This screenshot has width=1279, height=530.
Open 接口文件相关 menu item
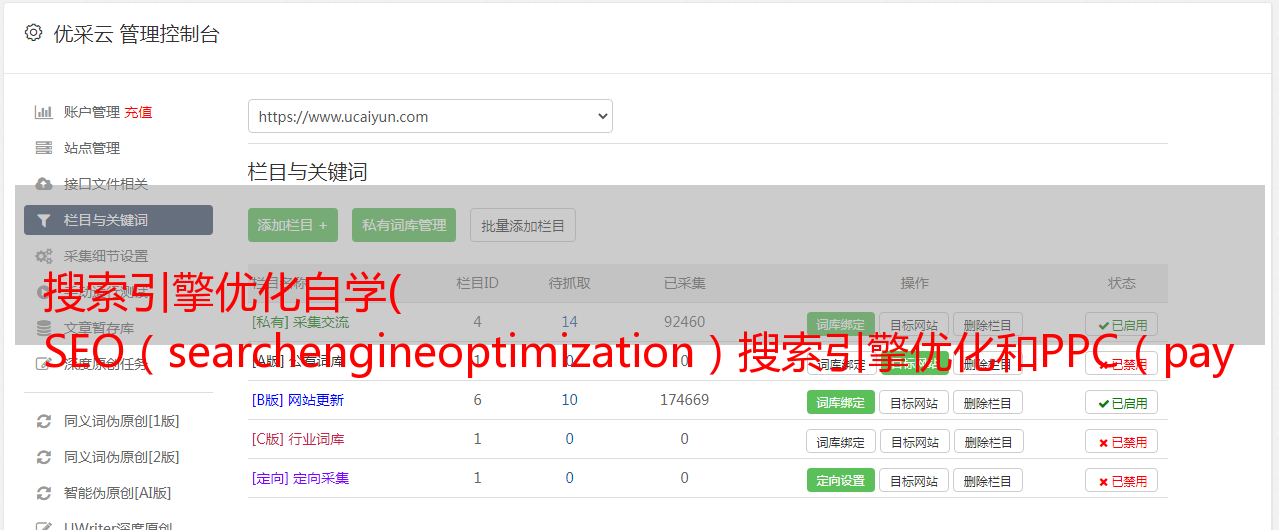106,184
